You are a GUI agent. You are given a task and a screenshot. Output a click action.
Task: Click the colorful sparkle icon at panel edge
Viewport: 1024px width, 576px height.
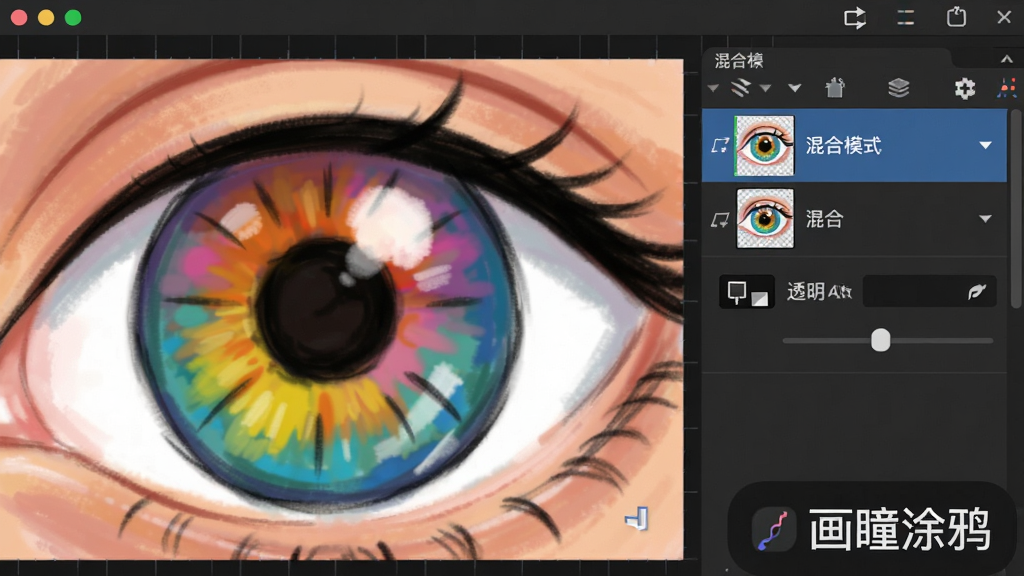coord(1006,88)
